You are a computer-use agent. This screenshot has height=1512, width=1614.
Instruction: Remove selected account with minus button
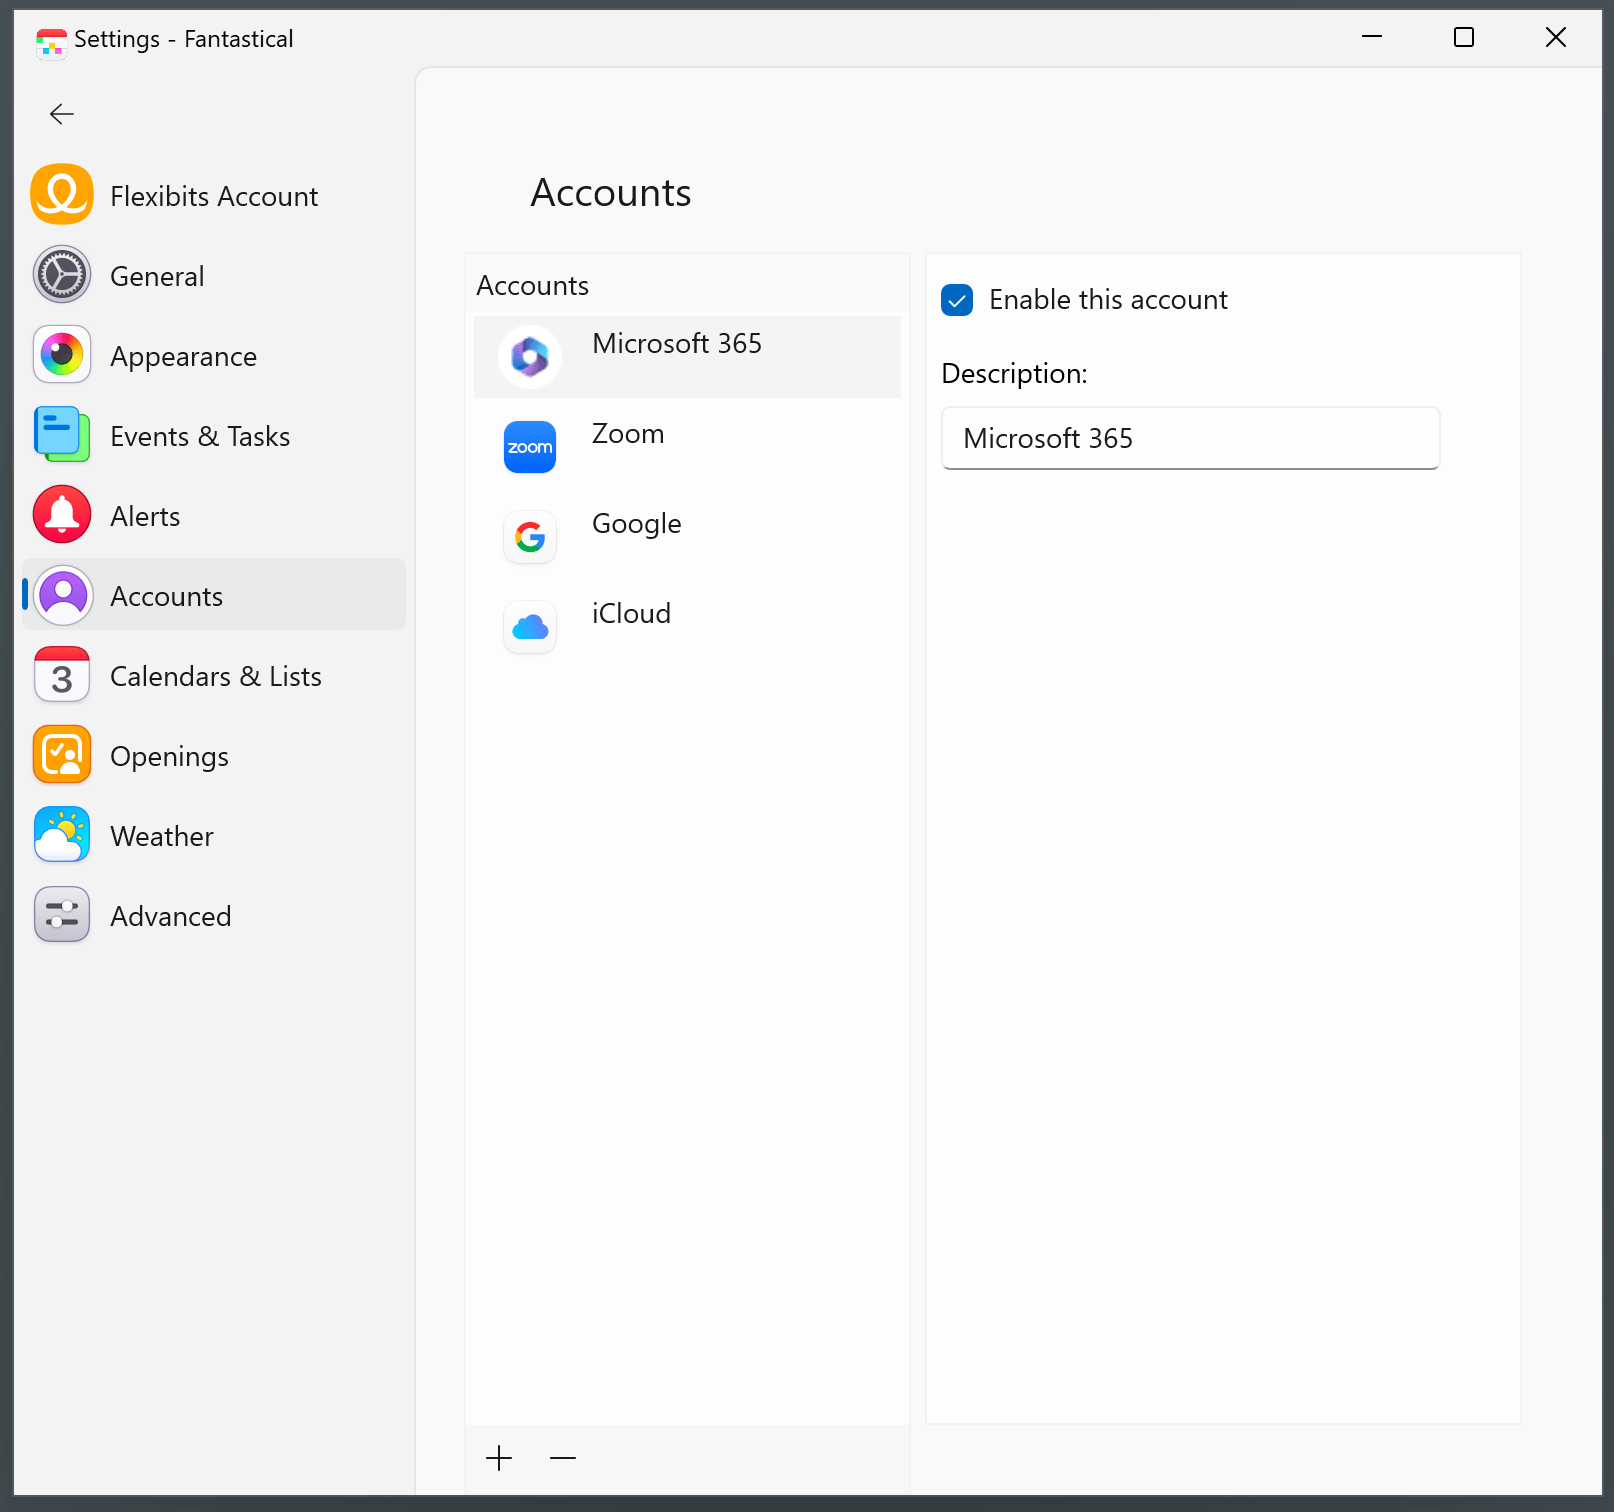(563, 1458)
